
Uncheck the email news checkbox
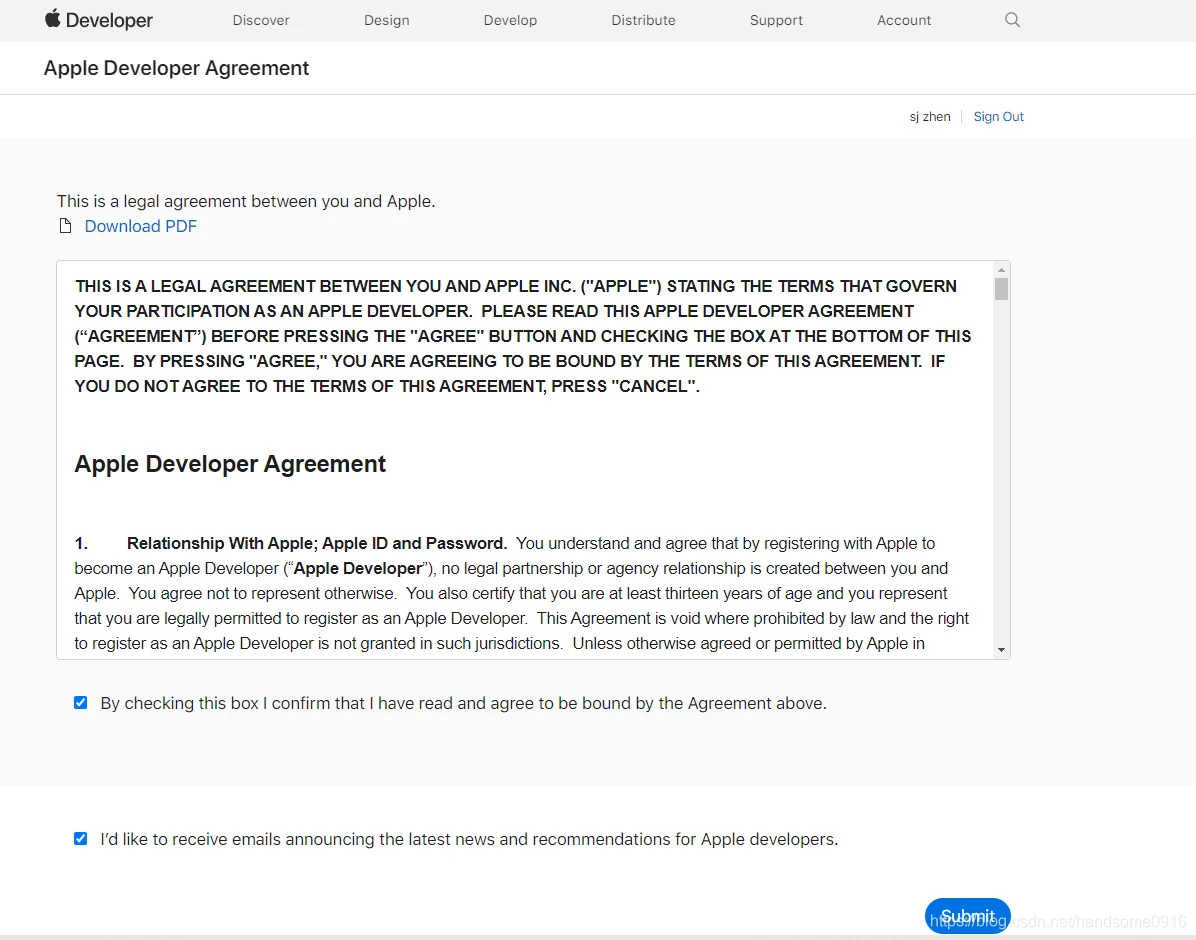tap(81, 839)
